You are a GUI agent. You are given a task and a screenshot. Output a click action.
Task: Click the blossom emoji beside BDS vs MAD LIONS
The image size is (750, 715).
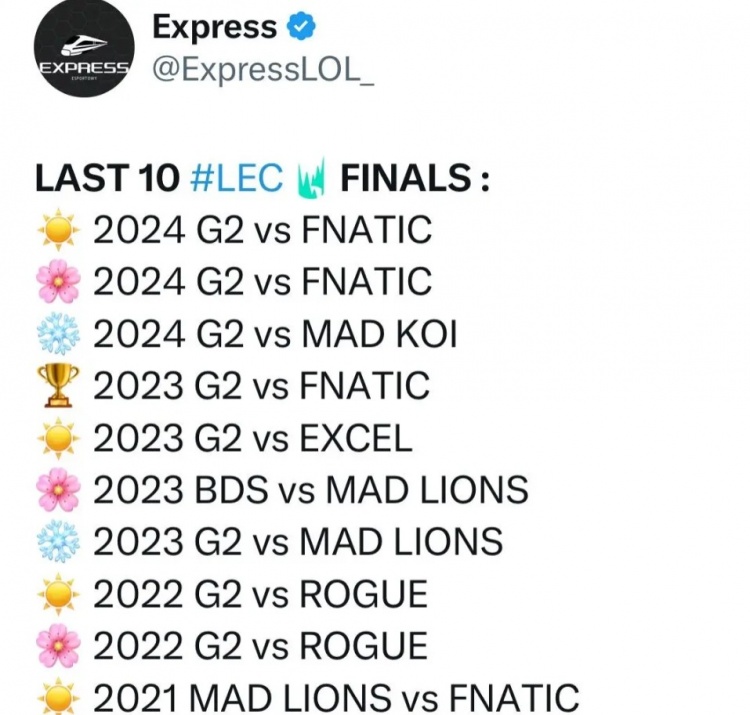[x=58, y=490]
